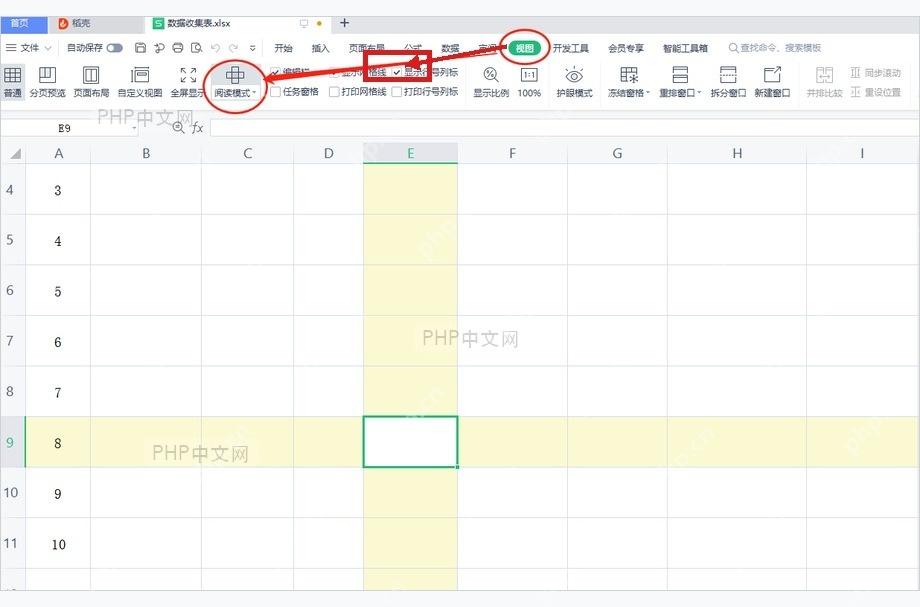This screenshot has height=607, width=920.
Task: Select the 页面布局 view icon in ribbon
Action: coord(91,82)
